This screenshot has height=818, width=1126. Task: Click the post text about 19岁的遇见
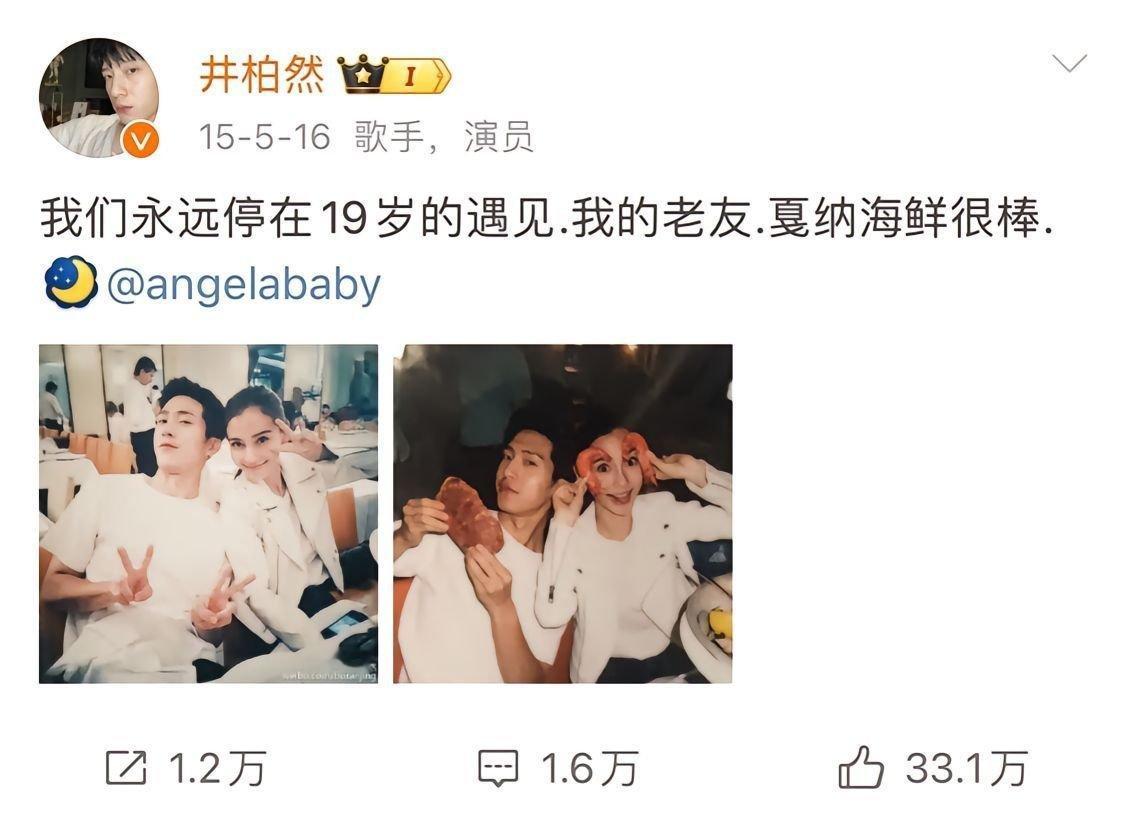tap(546, 218)
